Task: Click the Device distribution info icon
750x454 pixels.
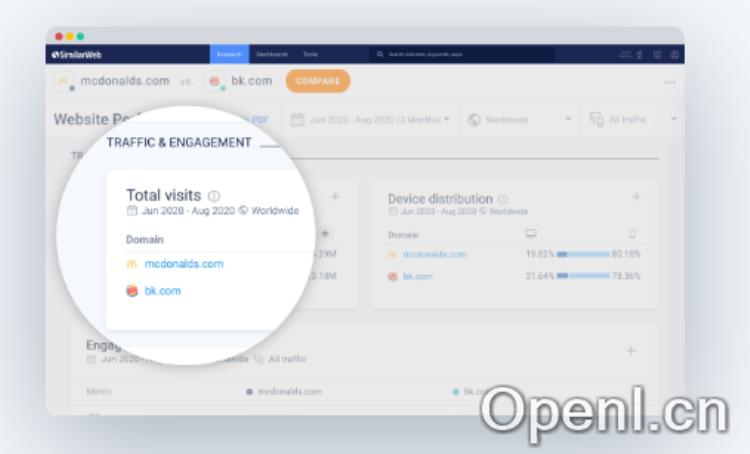Action: pos(503,199)
